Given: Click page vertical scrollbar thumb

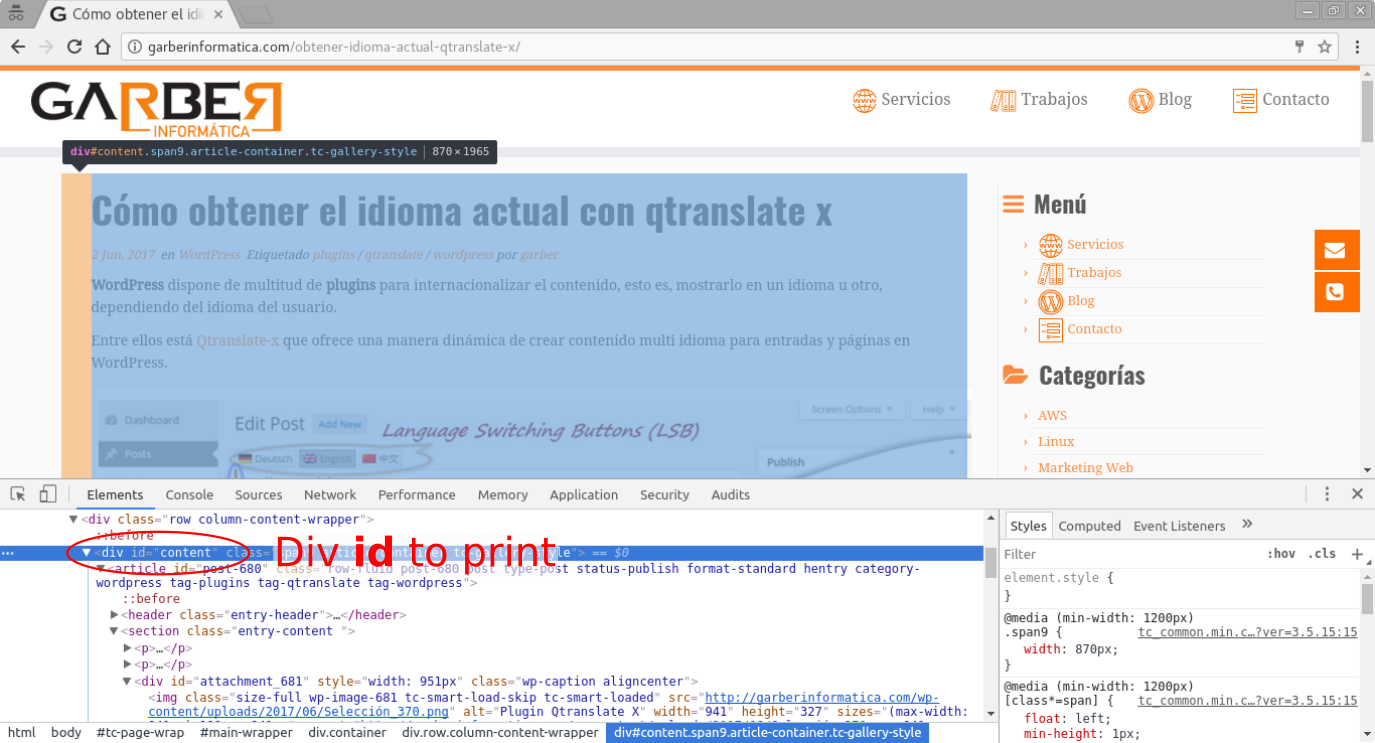Looking at the screenshot, I should pyautogui.click(x=1367, y=110).
